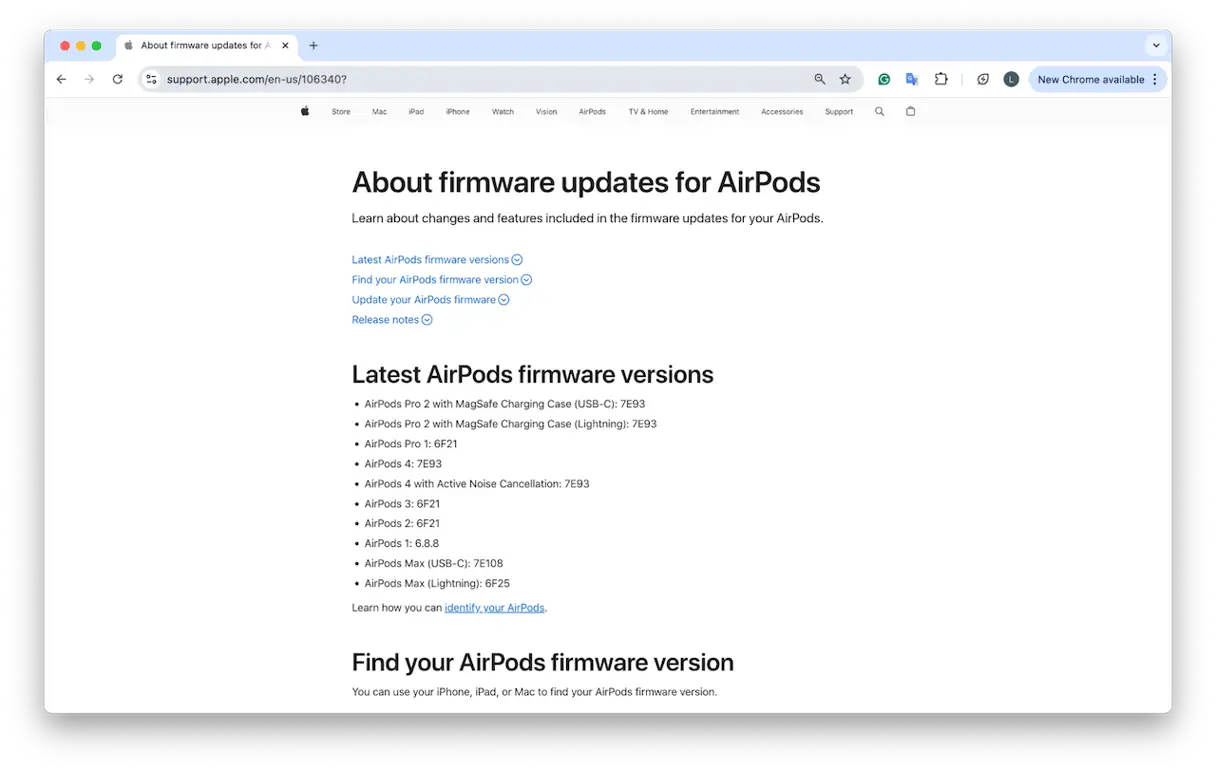Click the Apple logo in site navigation

click(305, 112)
